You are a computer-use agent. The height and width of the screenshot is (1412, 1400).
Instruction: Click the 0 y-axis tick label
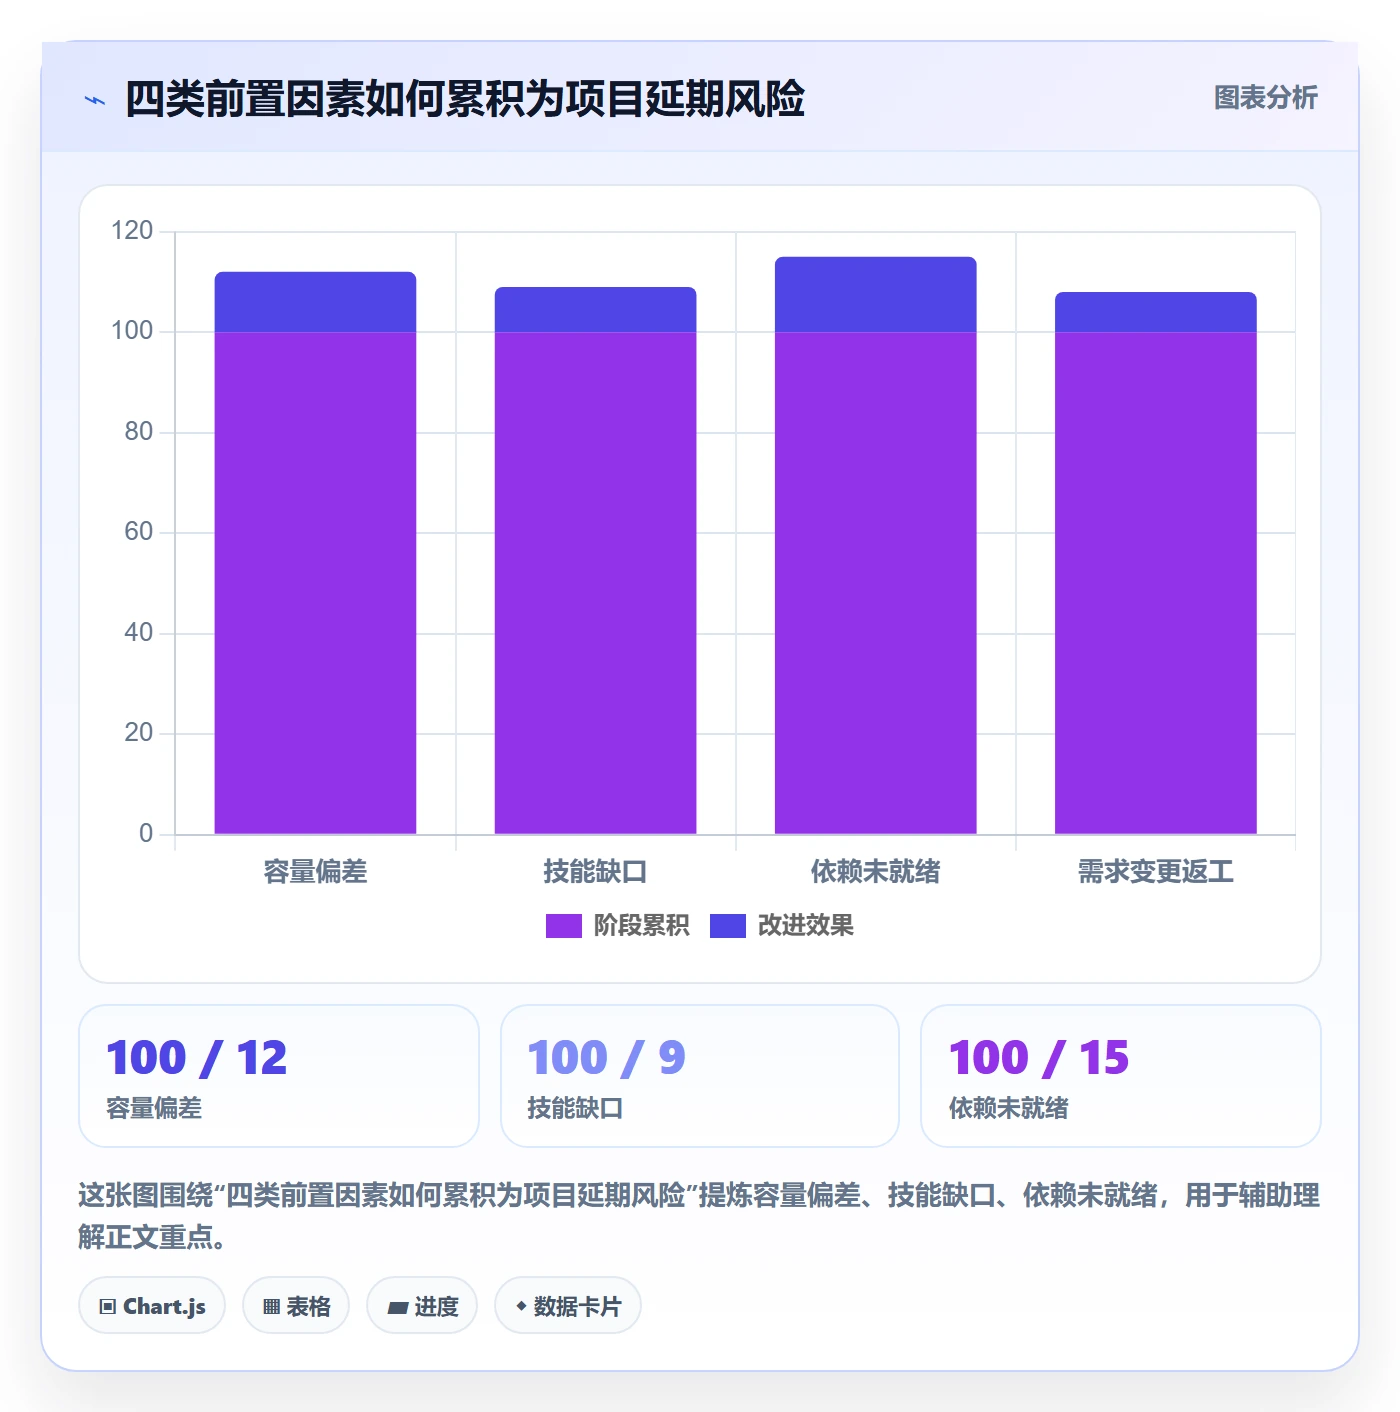pos(146,833)
